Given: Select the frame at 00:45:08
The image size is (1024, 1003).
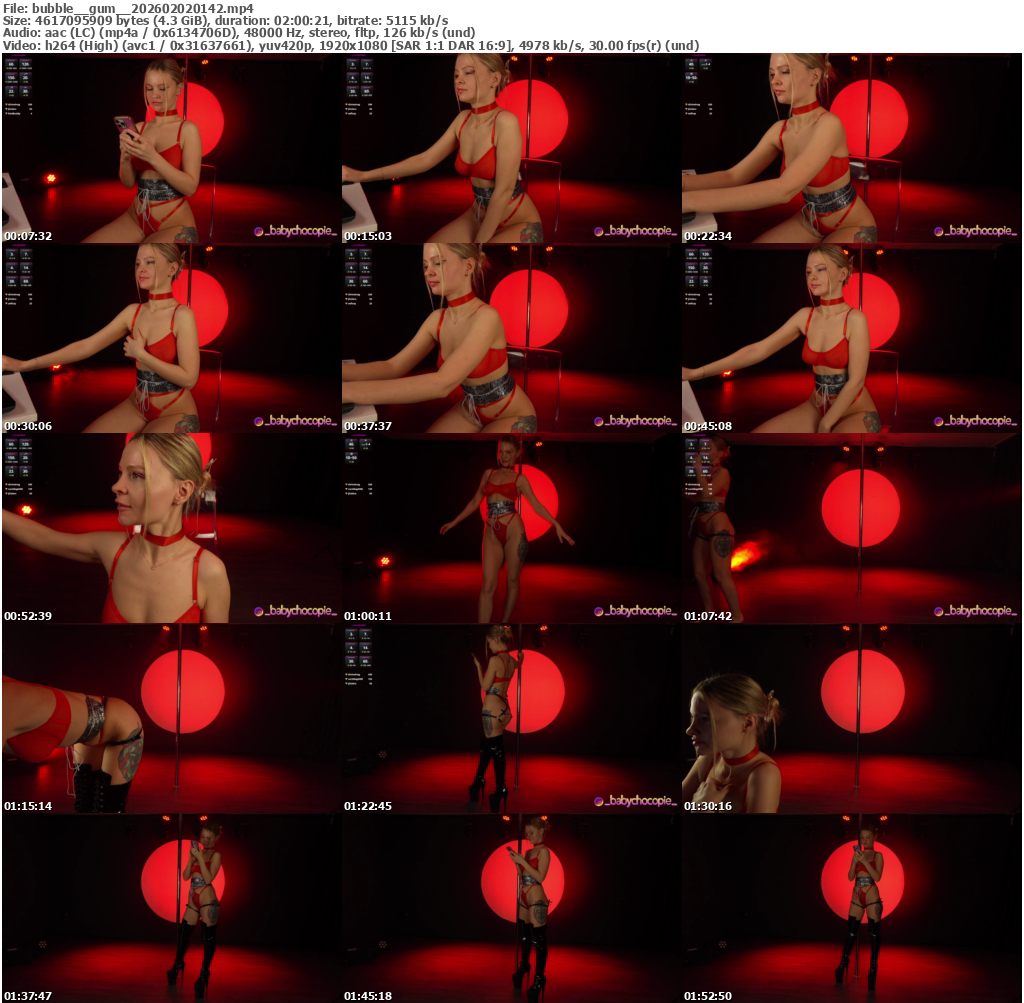Looking at the screenshot, I should [850, 338].
